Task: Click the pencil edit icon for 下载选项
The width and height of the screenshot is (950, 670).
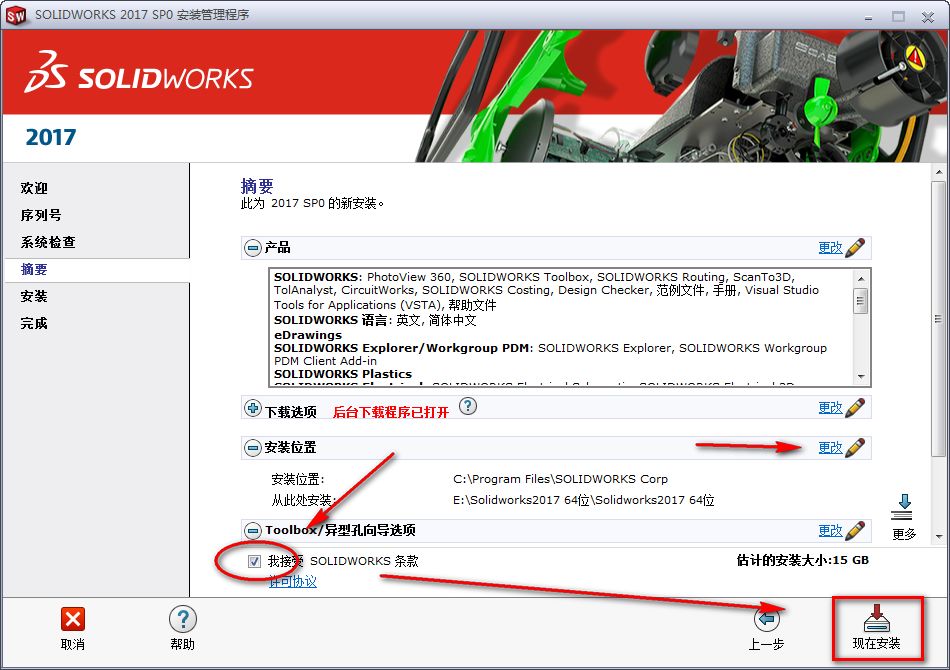Action: point(856,406)
